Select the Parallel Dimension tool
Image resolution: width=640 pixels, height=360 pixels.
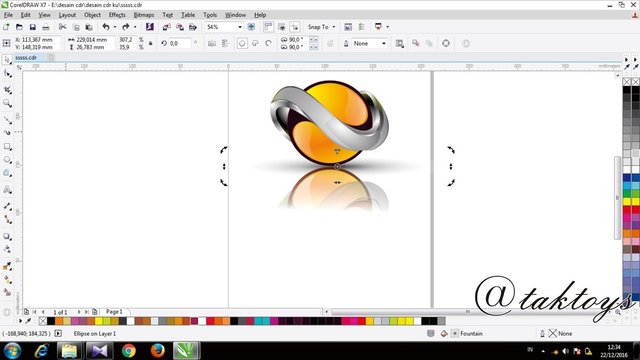pyautogui.click(x=7, y=206)
